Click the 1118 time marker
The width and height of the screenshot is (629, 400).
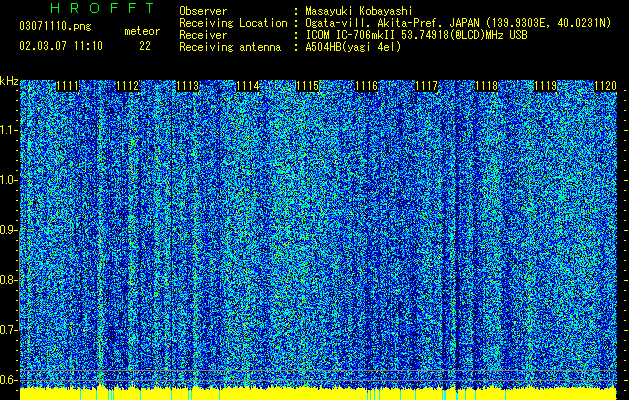[487, 86]
